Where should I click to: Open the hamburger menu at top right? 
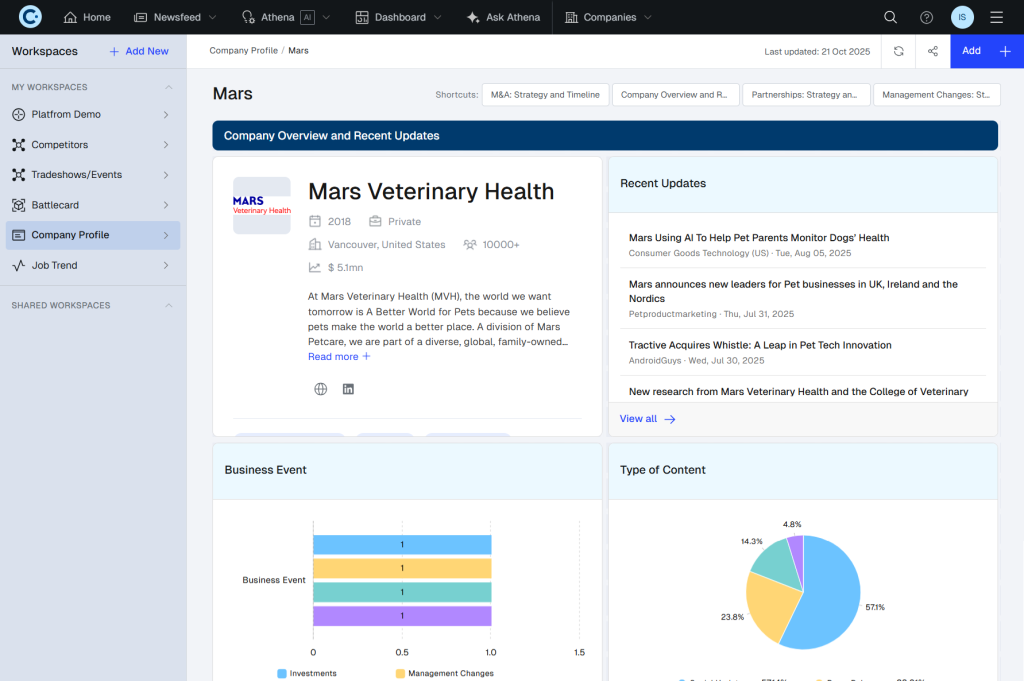pyautogui.click(x=996, y=16)
